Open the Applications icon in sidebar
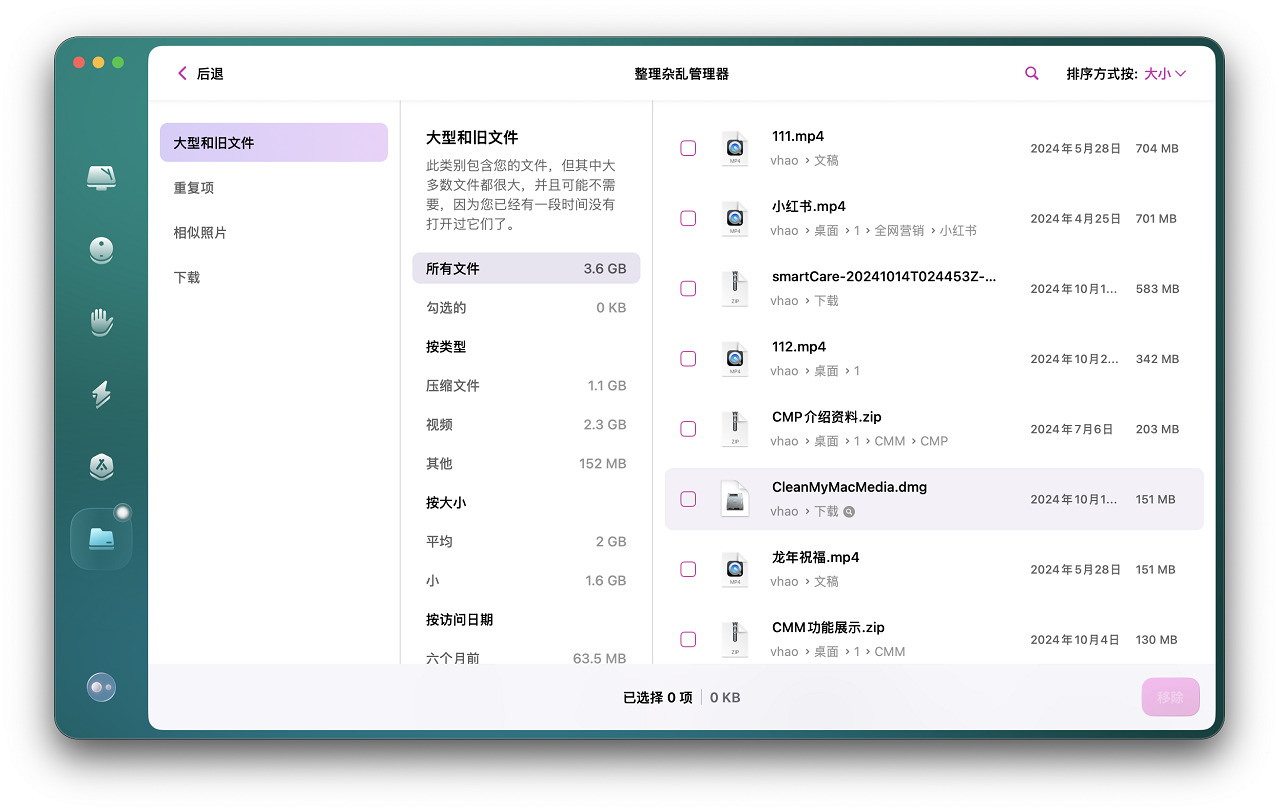The image size is (1279, 811). (x=101, y=466)
